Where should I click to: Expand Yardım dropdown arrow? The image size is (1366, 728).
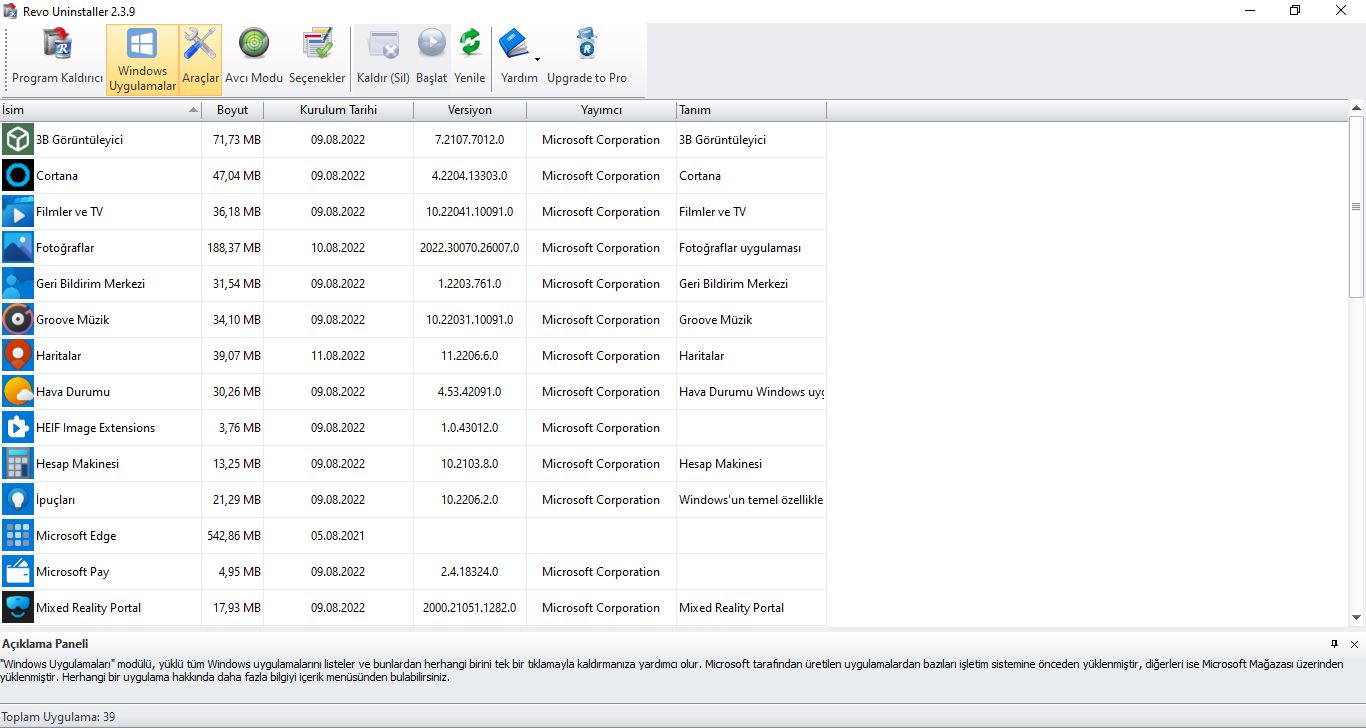[537, 59]
